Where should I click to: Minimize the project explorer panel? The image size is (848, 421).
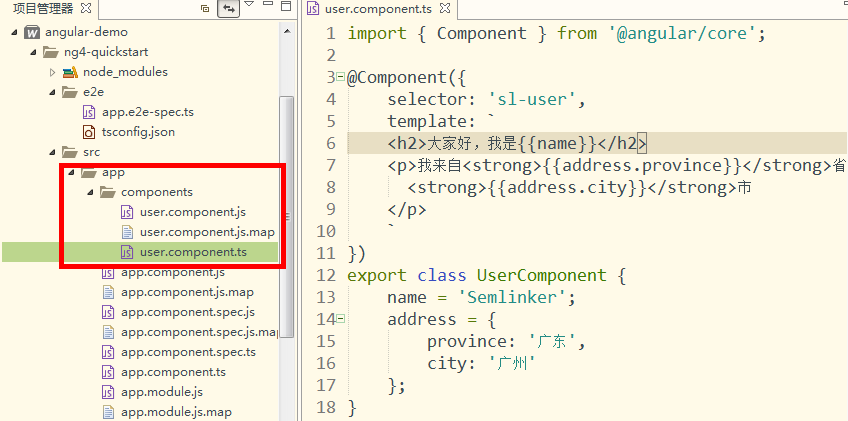click(268, 4)
